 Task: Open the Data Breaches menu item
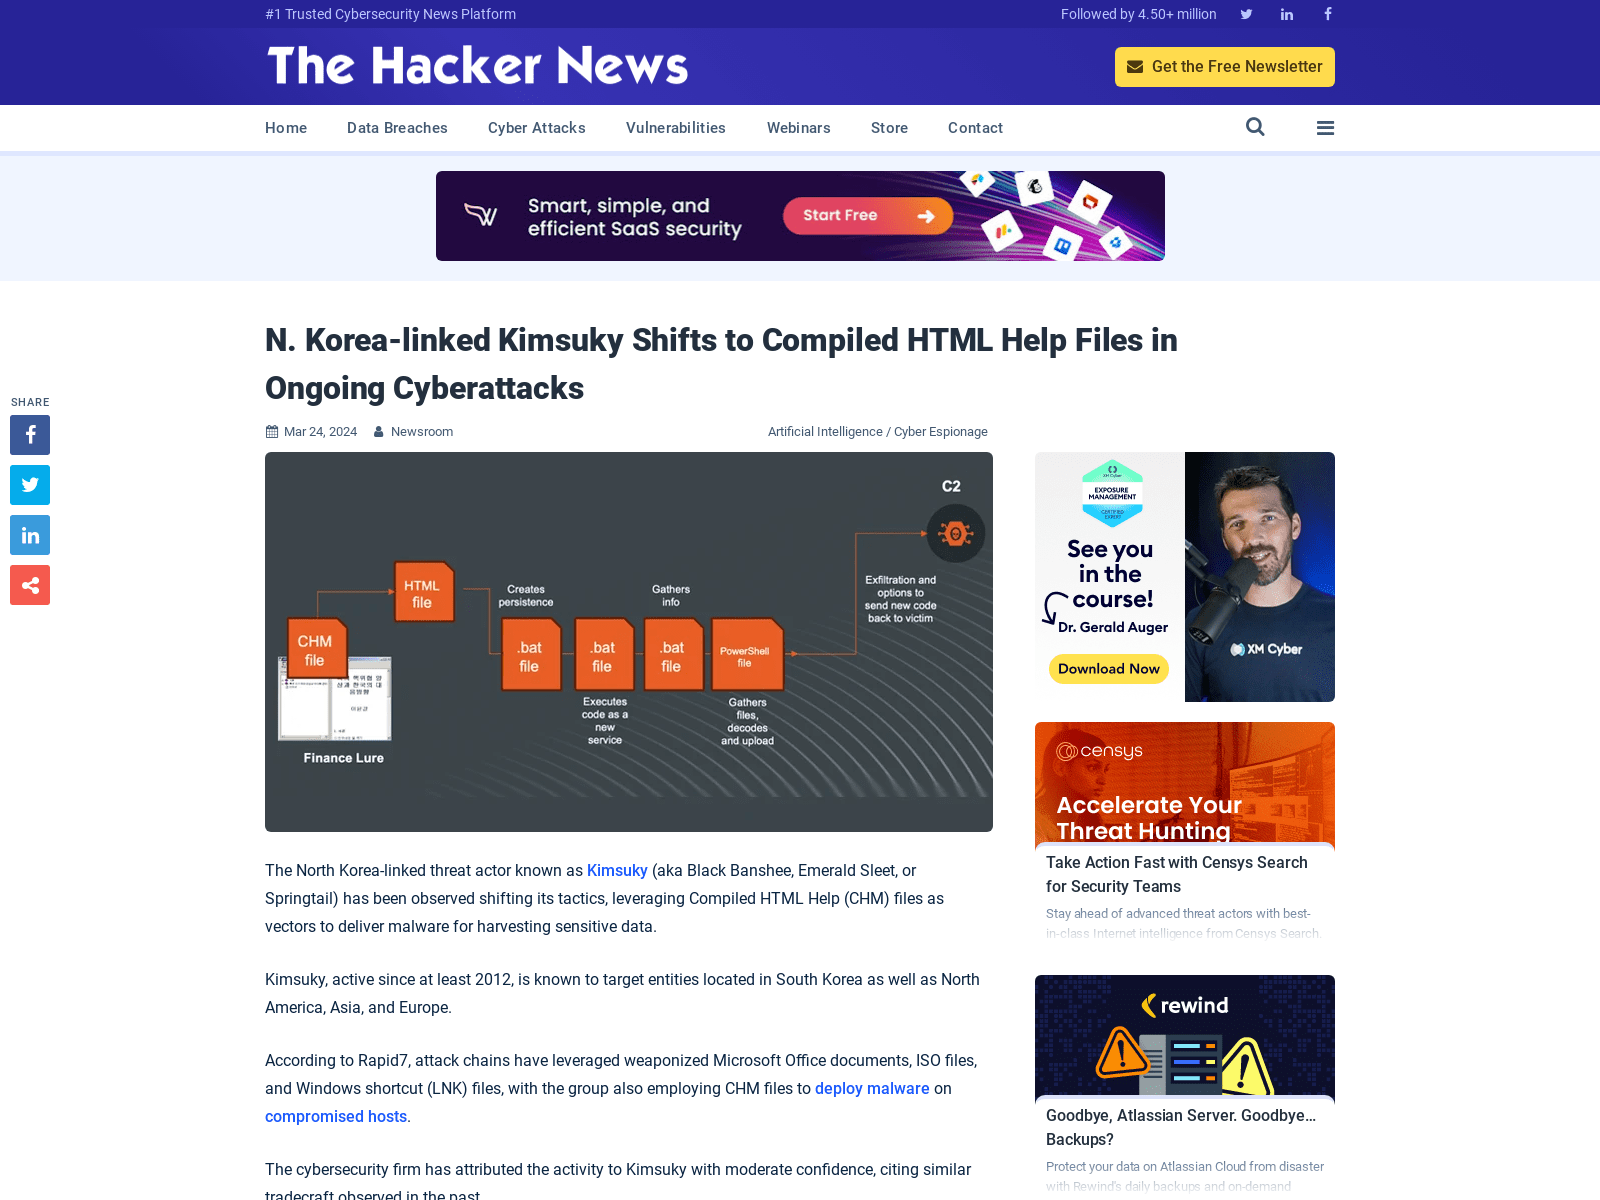pyautogui.click(x=397, y=128)
